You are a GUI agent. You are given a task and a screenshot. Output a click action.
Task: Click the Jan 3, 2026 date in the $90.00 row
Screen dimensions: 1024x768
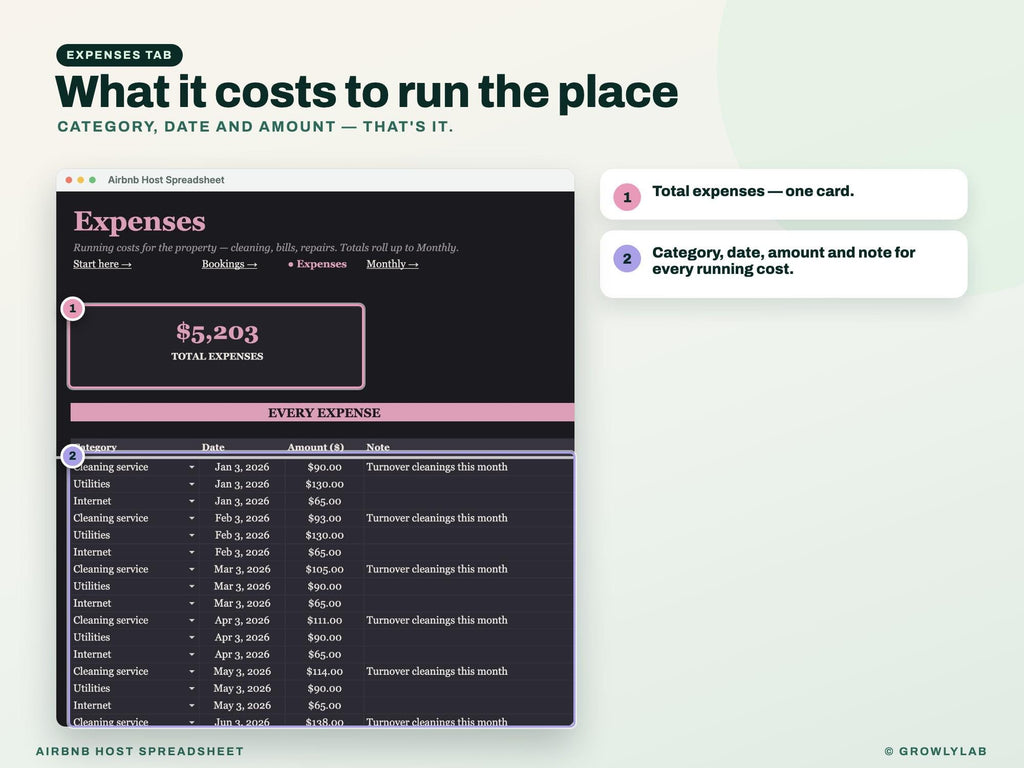[242, 467]
